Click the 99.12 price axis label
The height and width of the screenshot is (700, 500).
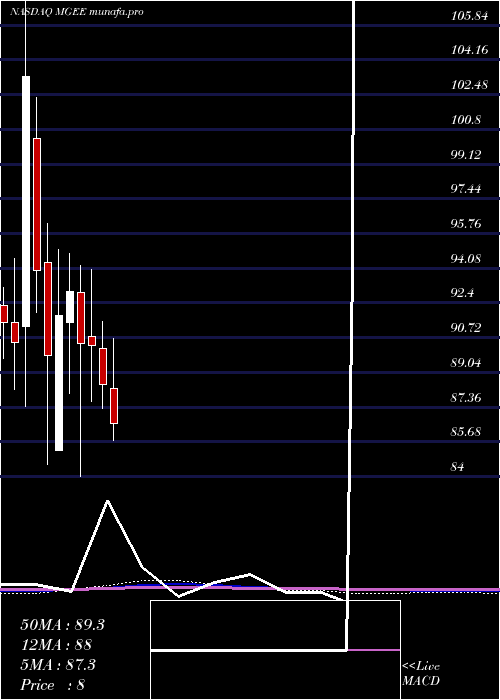[466, 154]
